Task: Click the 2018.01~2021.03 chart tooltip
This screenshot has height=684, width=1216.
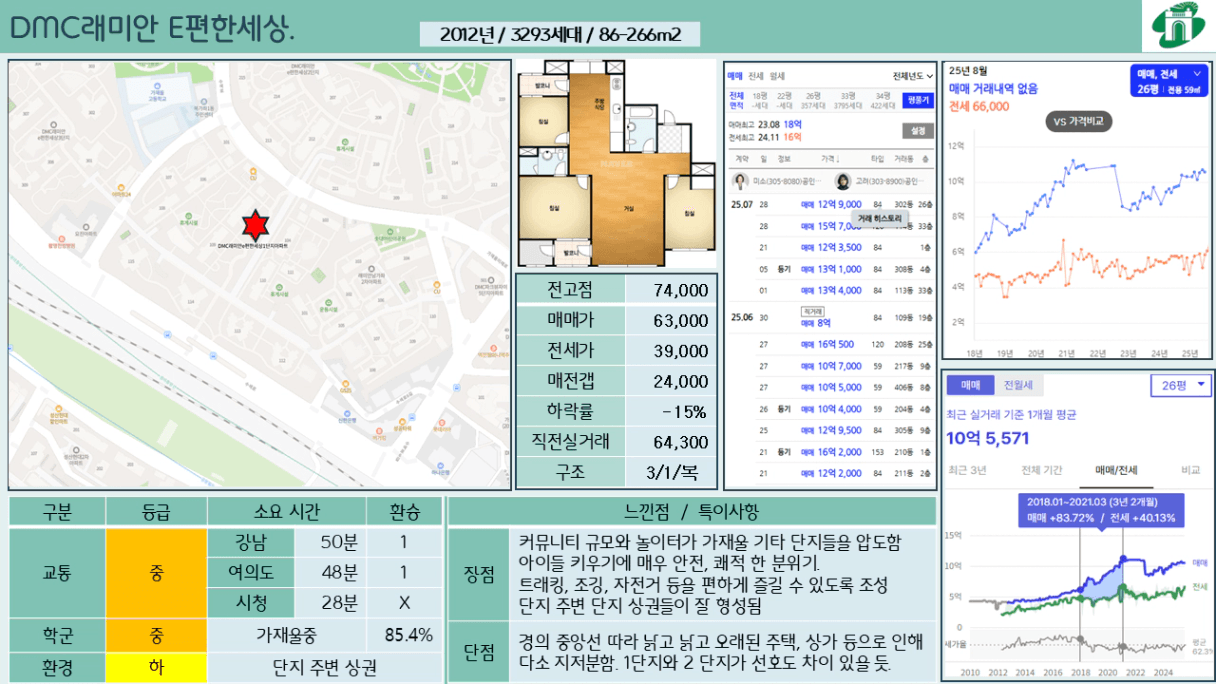Action: click(x=1101, y=510)
